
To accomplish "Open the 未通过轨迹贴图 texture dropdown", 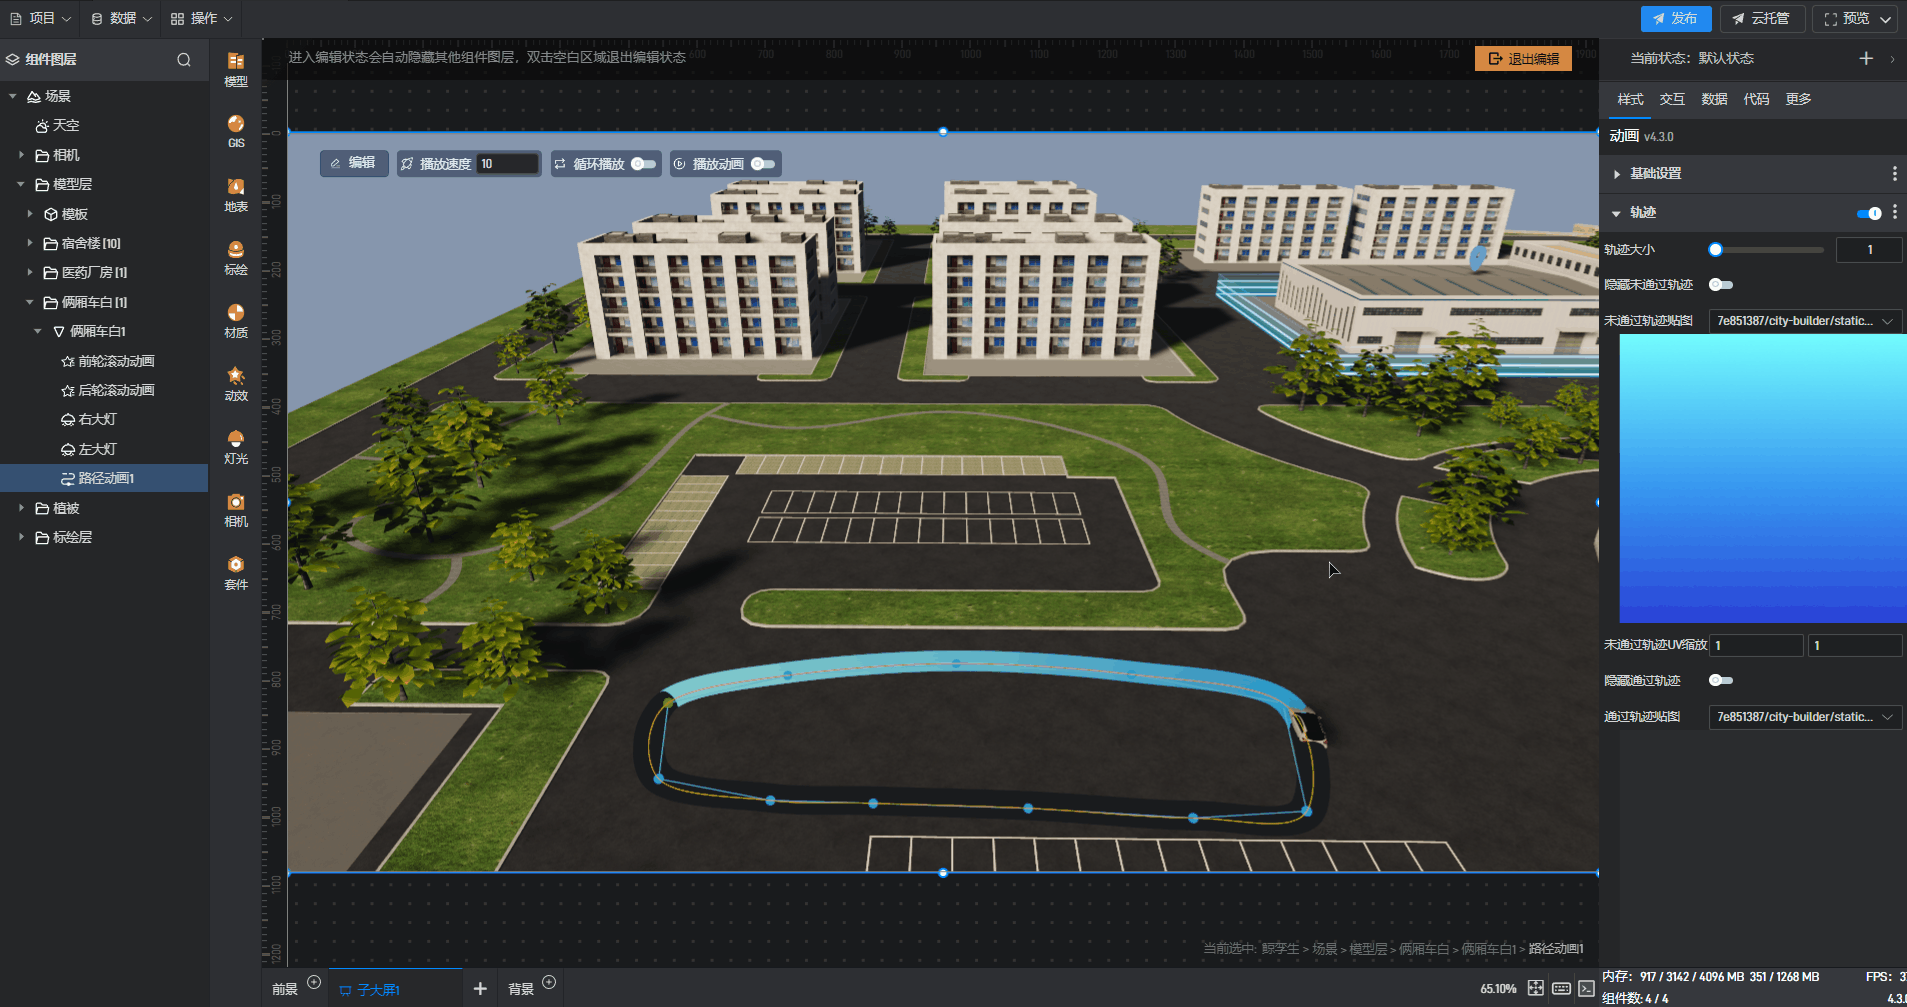I will [x=1805, y=321].
